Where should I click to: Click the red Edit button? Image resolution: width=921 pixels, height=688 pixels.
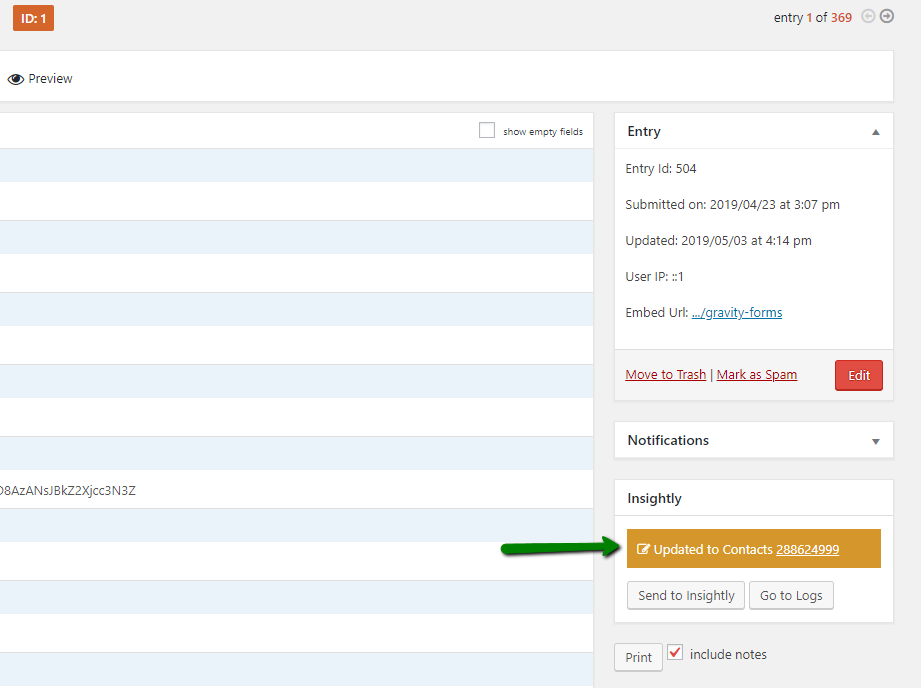click(859, 375)
